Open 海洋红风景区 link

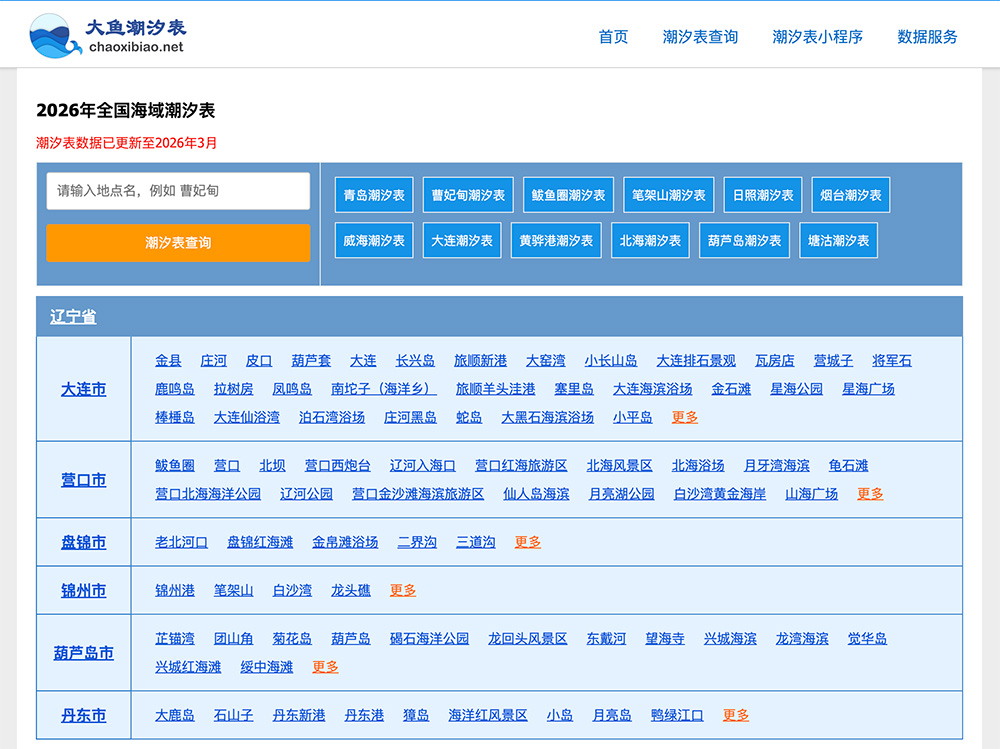[x=488, y=716]
